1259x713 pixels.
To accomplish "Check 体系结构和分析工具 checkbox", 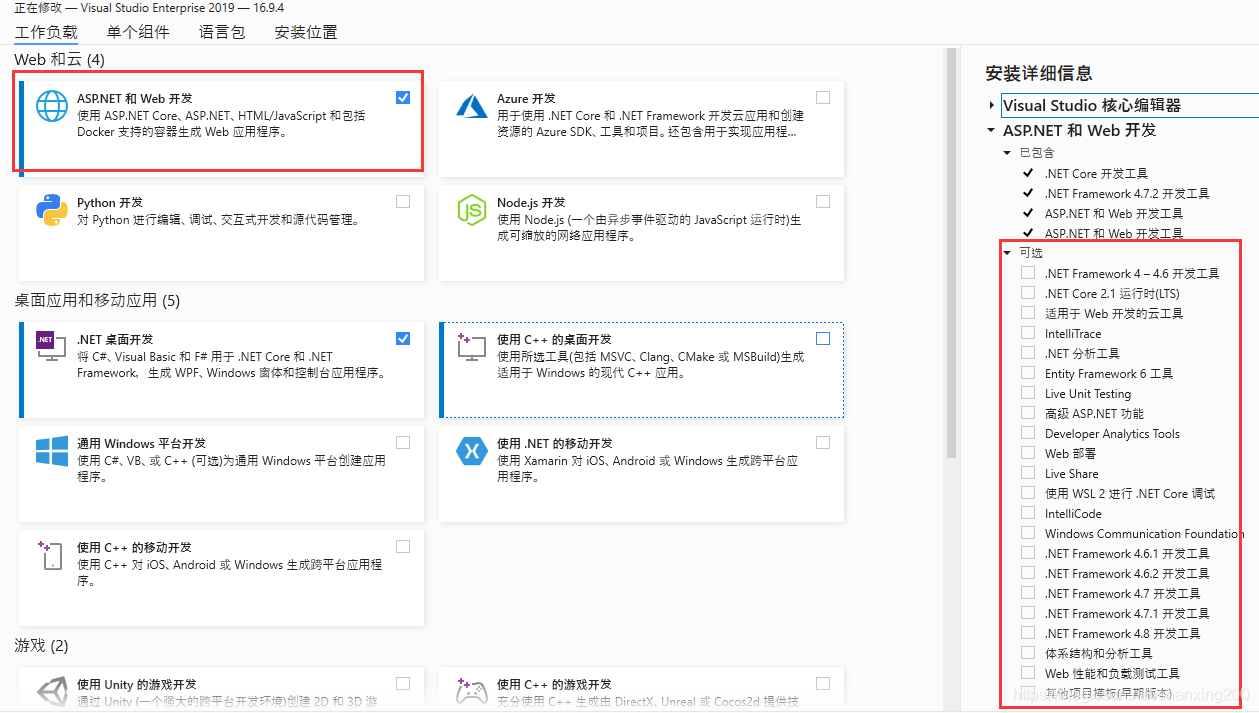I will point(1028,653).
